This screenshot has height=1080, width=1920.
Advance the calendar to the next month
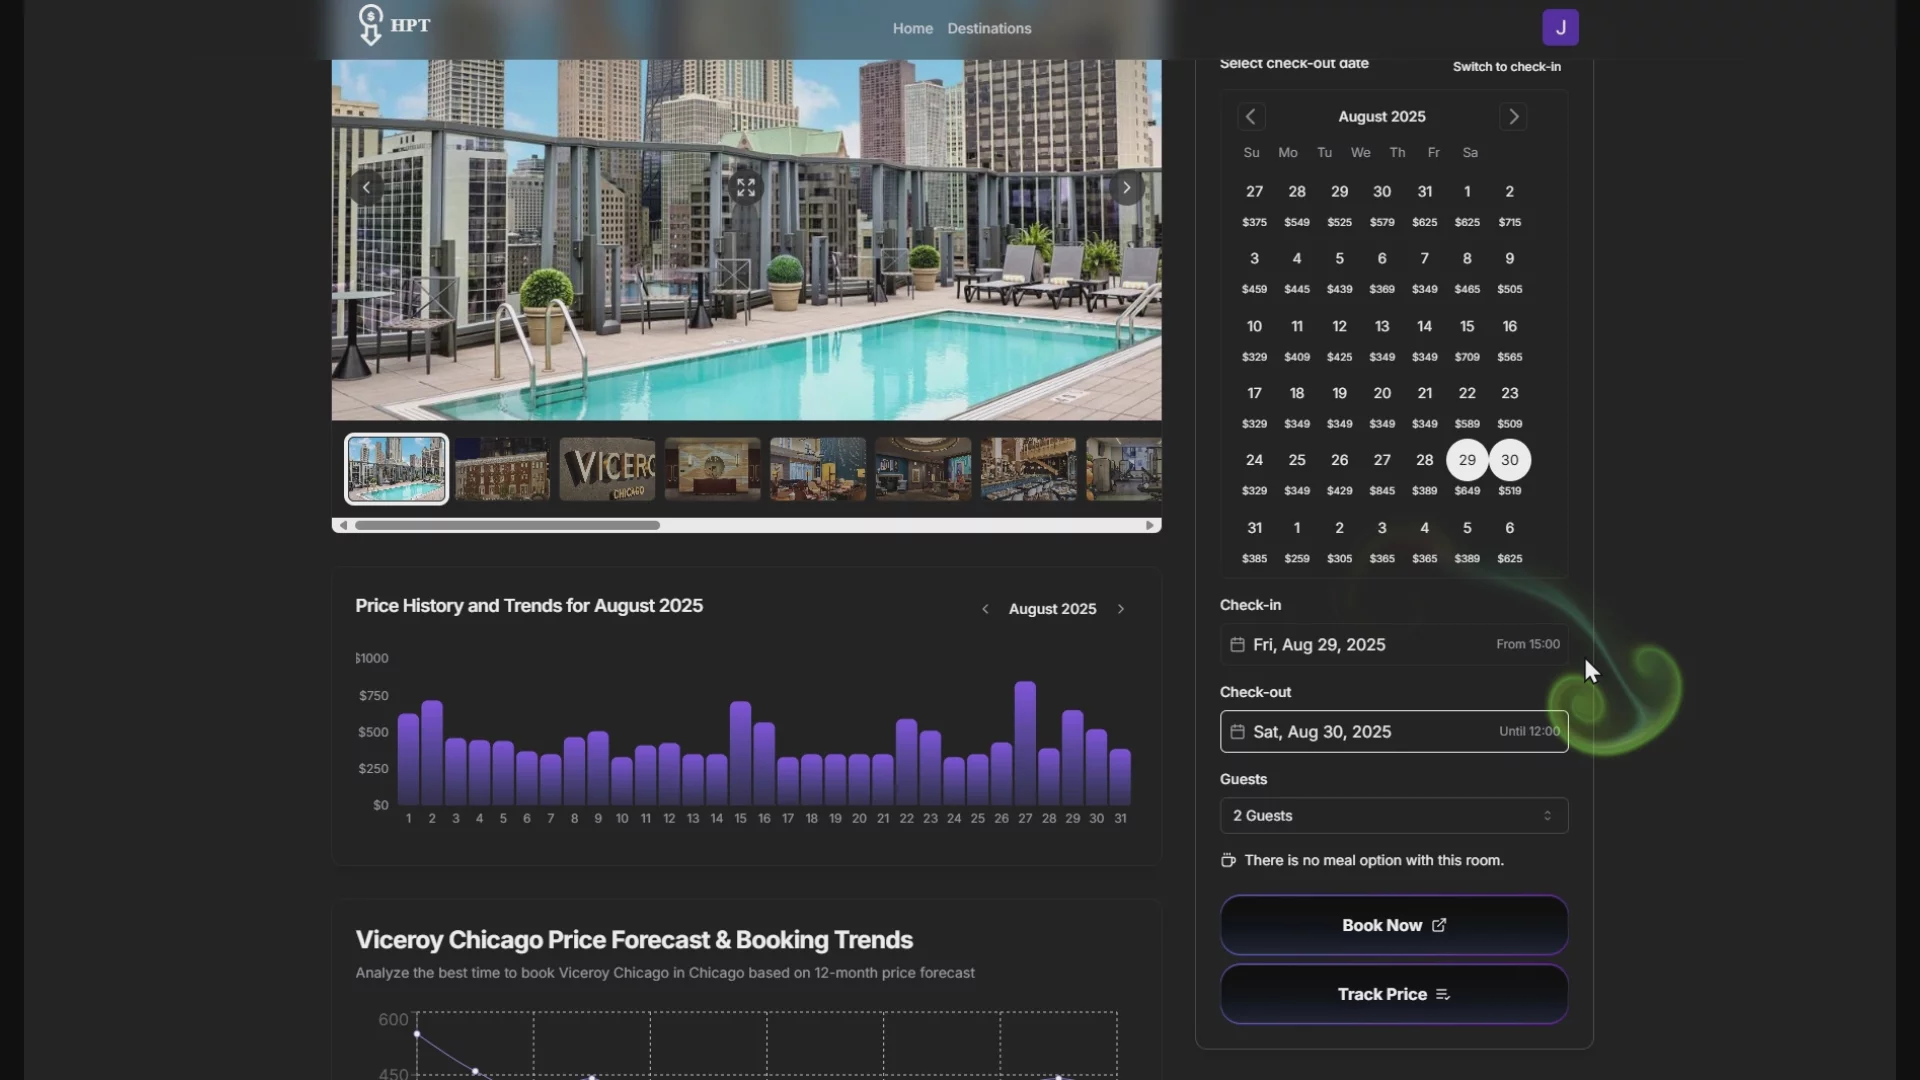pos(1513,116)
